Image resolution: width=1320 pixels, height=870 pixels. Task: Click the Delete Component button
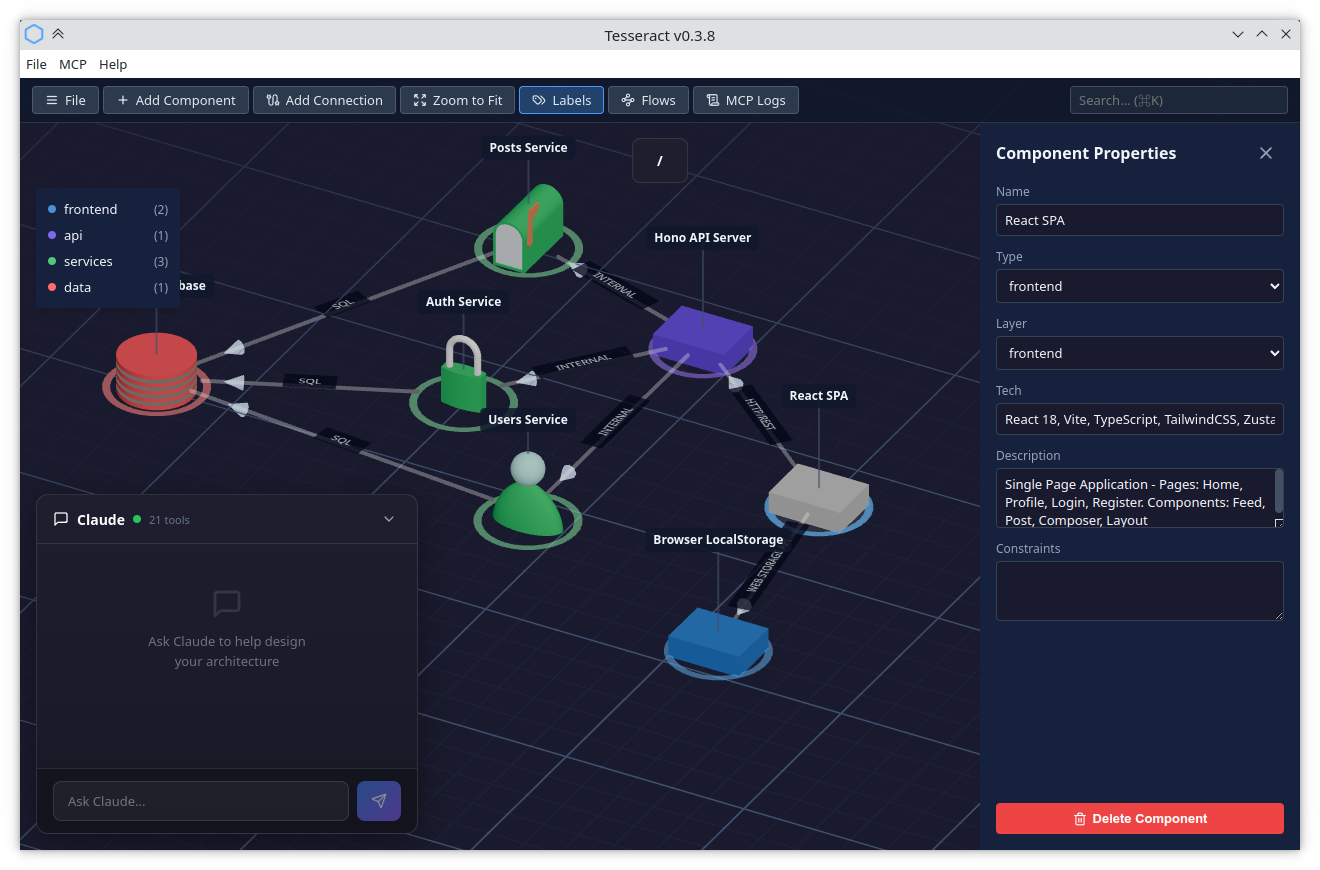1139,818
